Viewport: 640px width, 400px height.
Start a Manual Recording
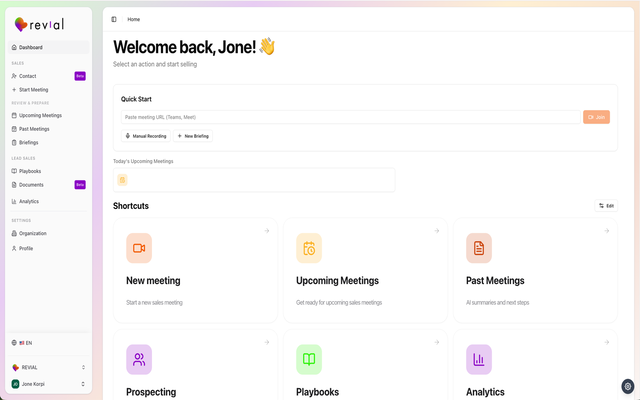coord(146,136)
